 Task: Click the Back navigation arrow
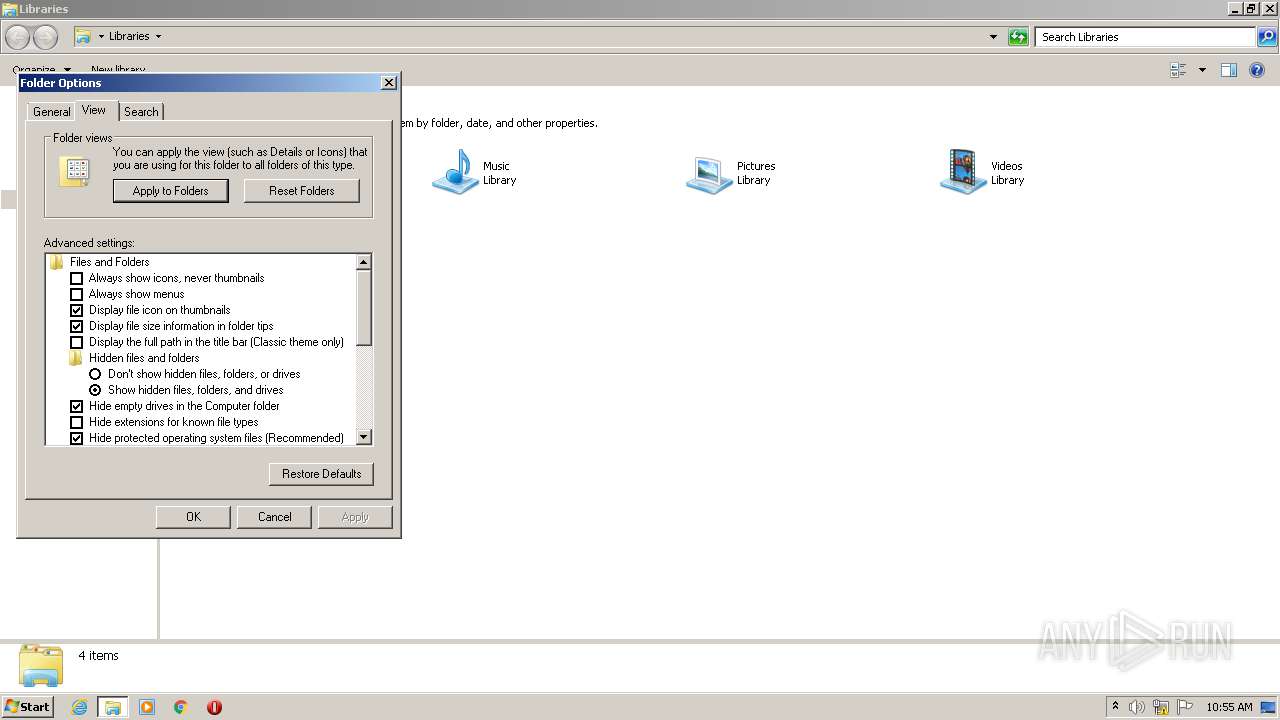pyautogui.click(x=17, y=37)
